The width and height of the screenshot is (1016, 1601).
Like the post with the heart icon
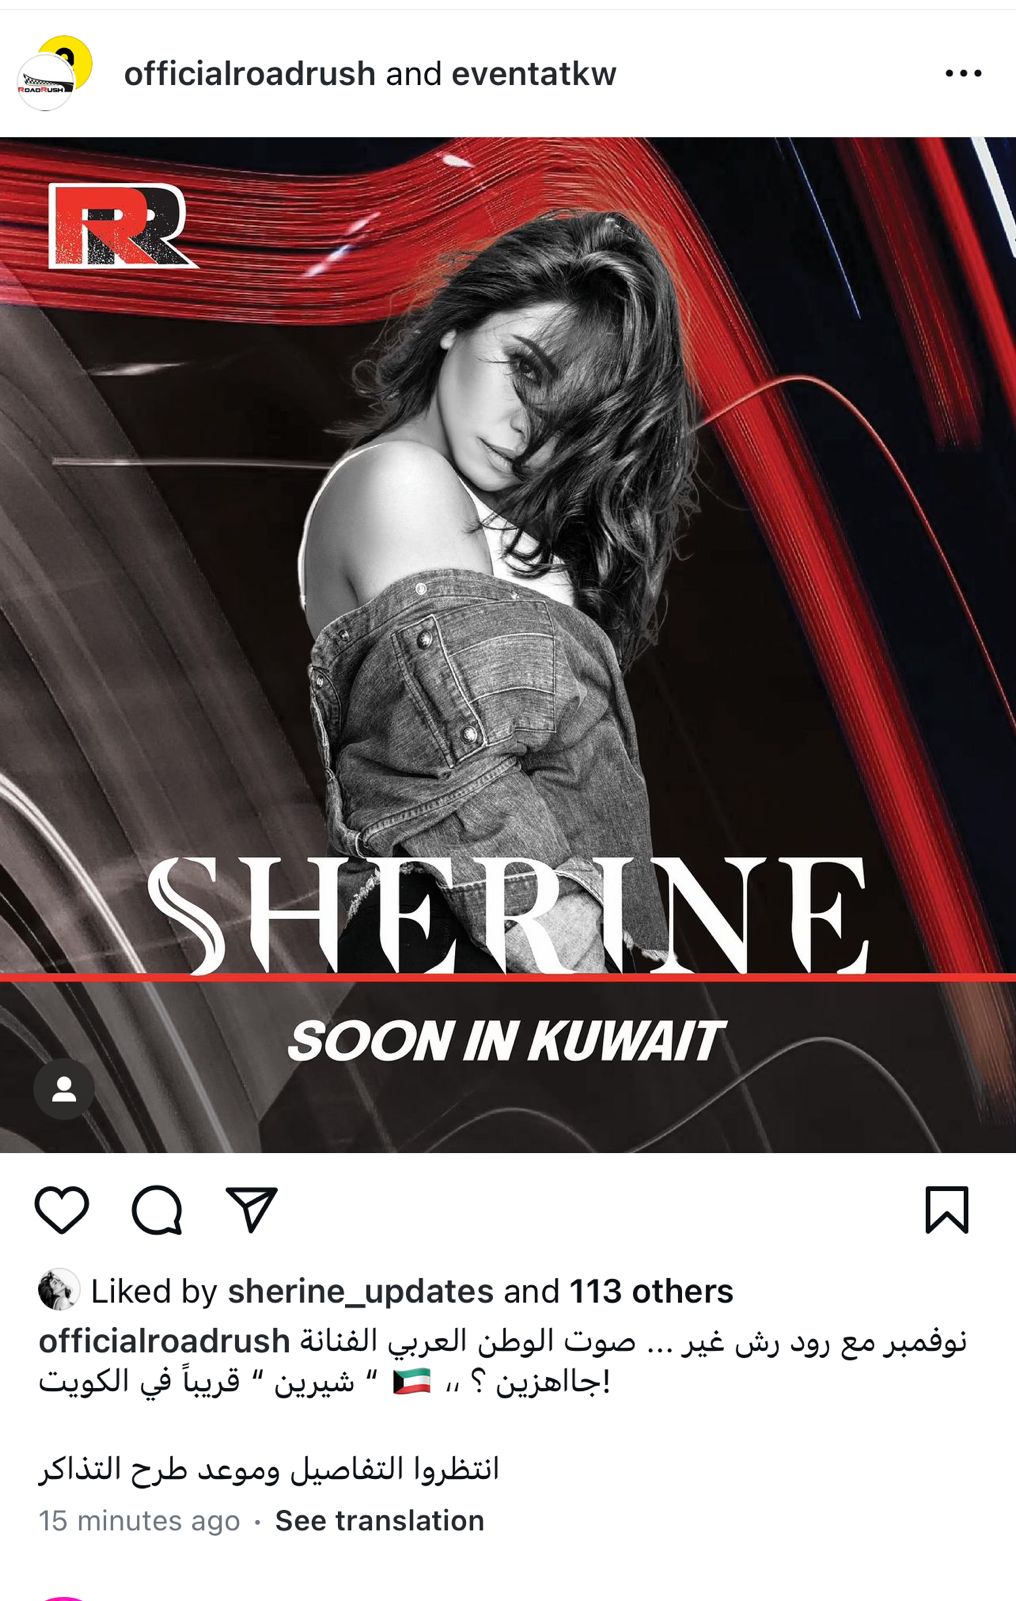click(62, 1210)
